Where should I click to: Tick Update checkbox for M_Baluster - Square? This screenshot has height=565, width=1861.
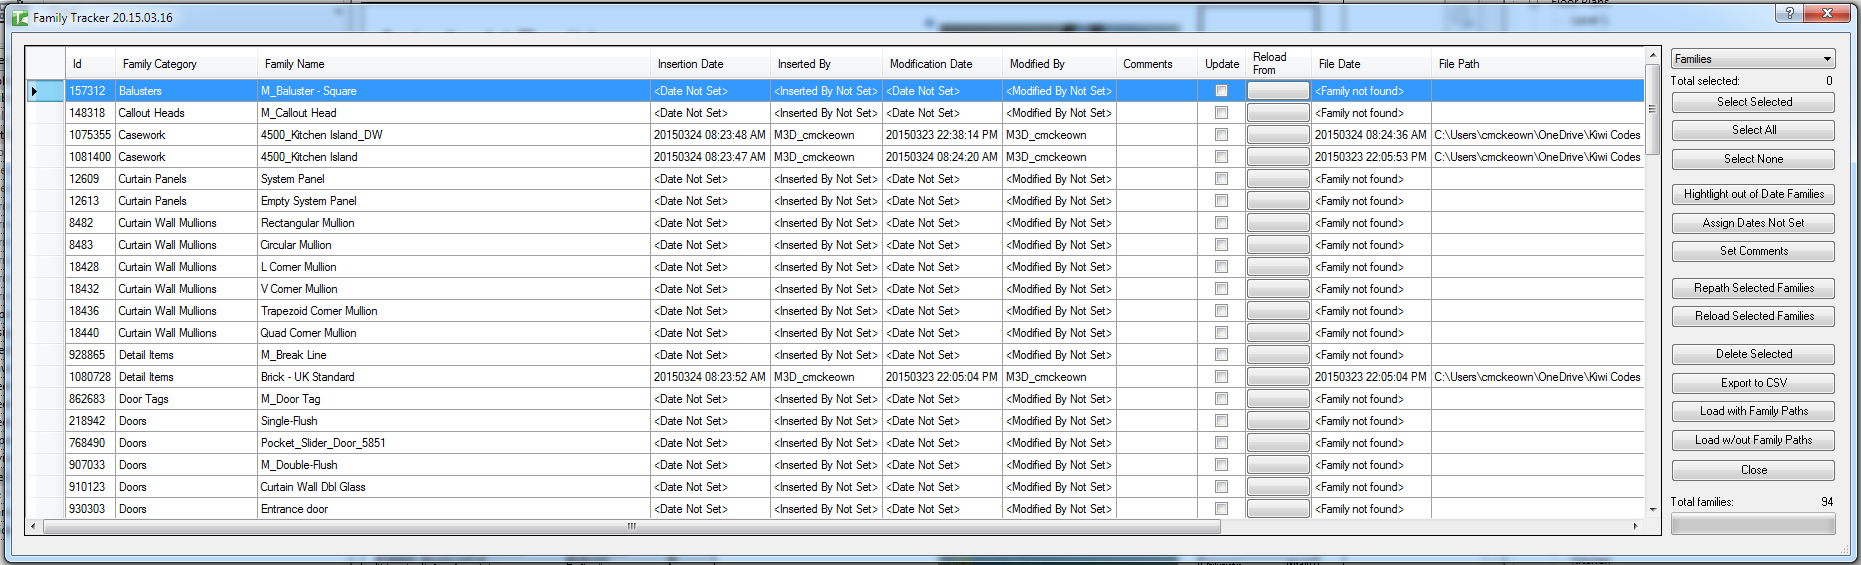(1221, 91)
